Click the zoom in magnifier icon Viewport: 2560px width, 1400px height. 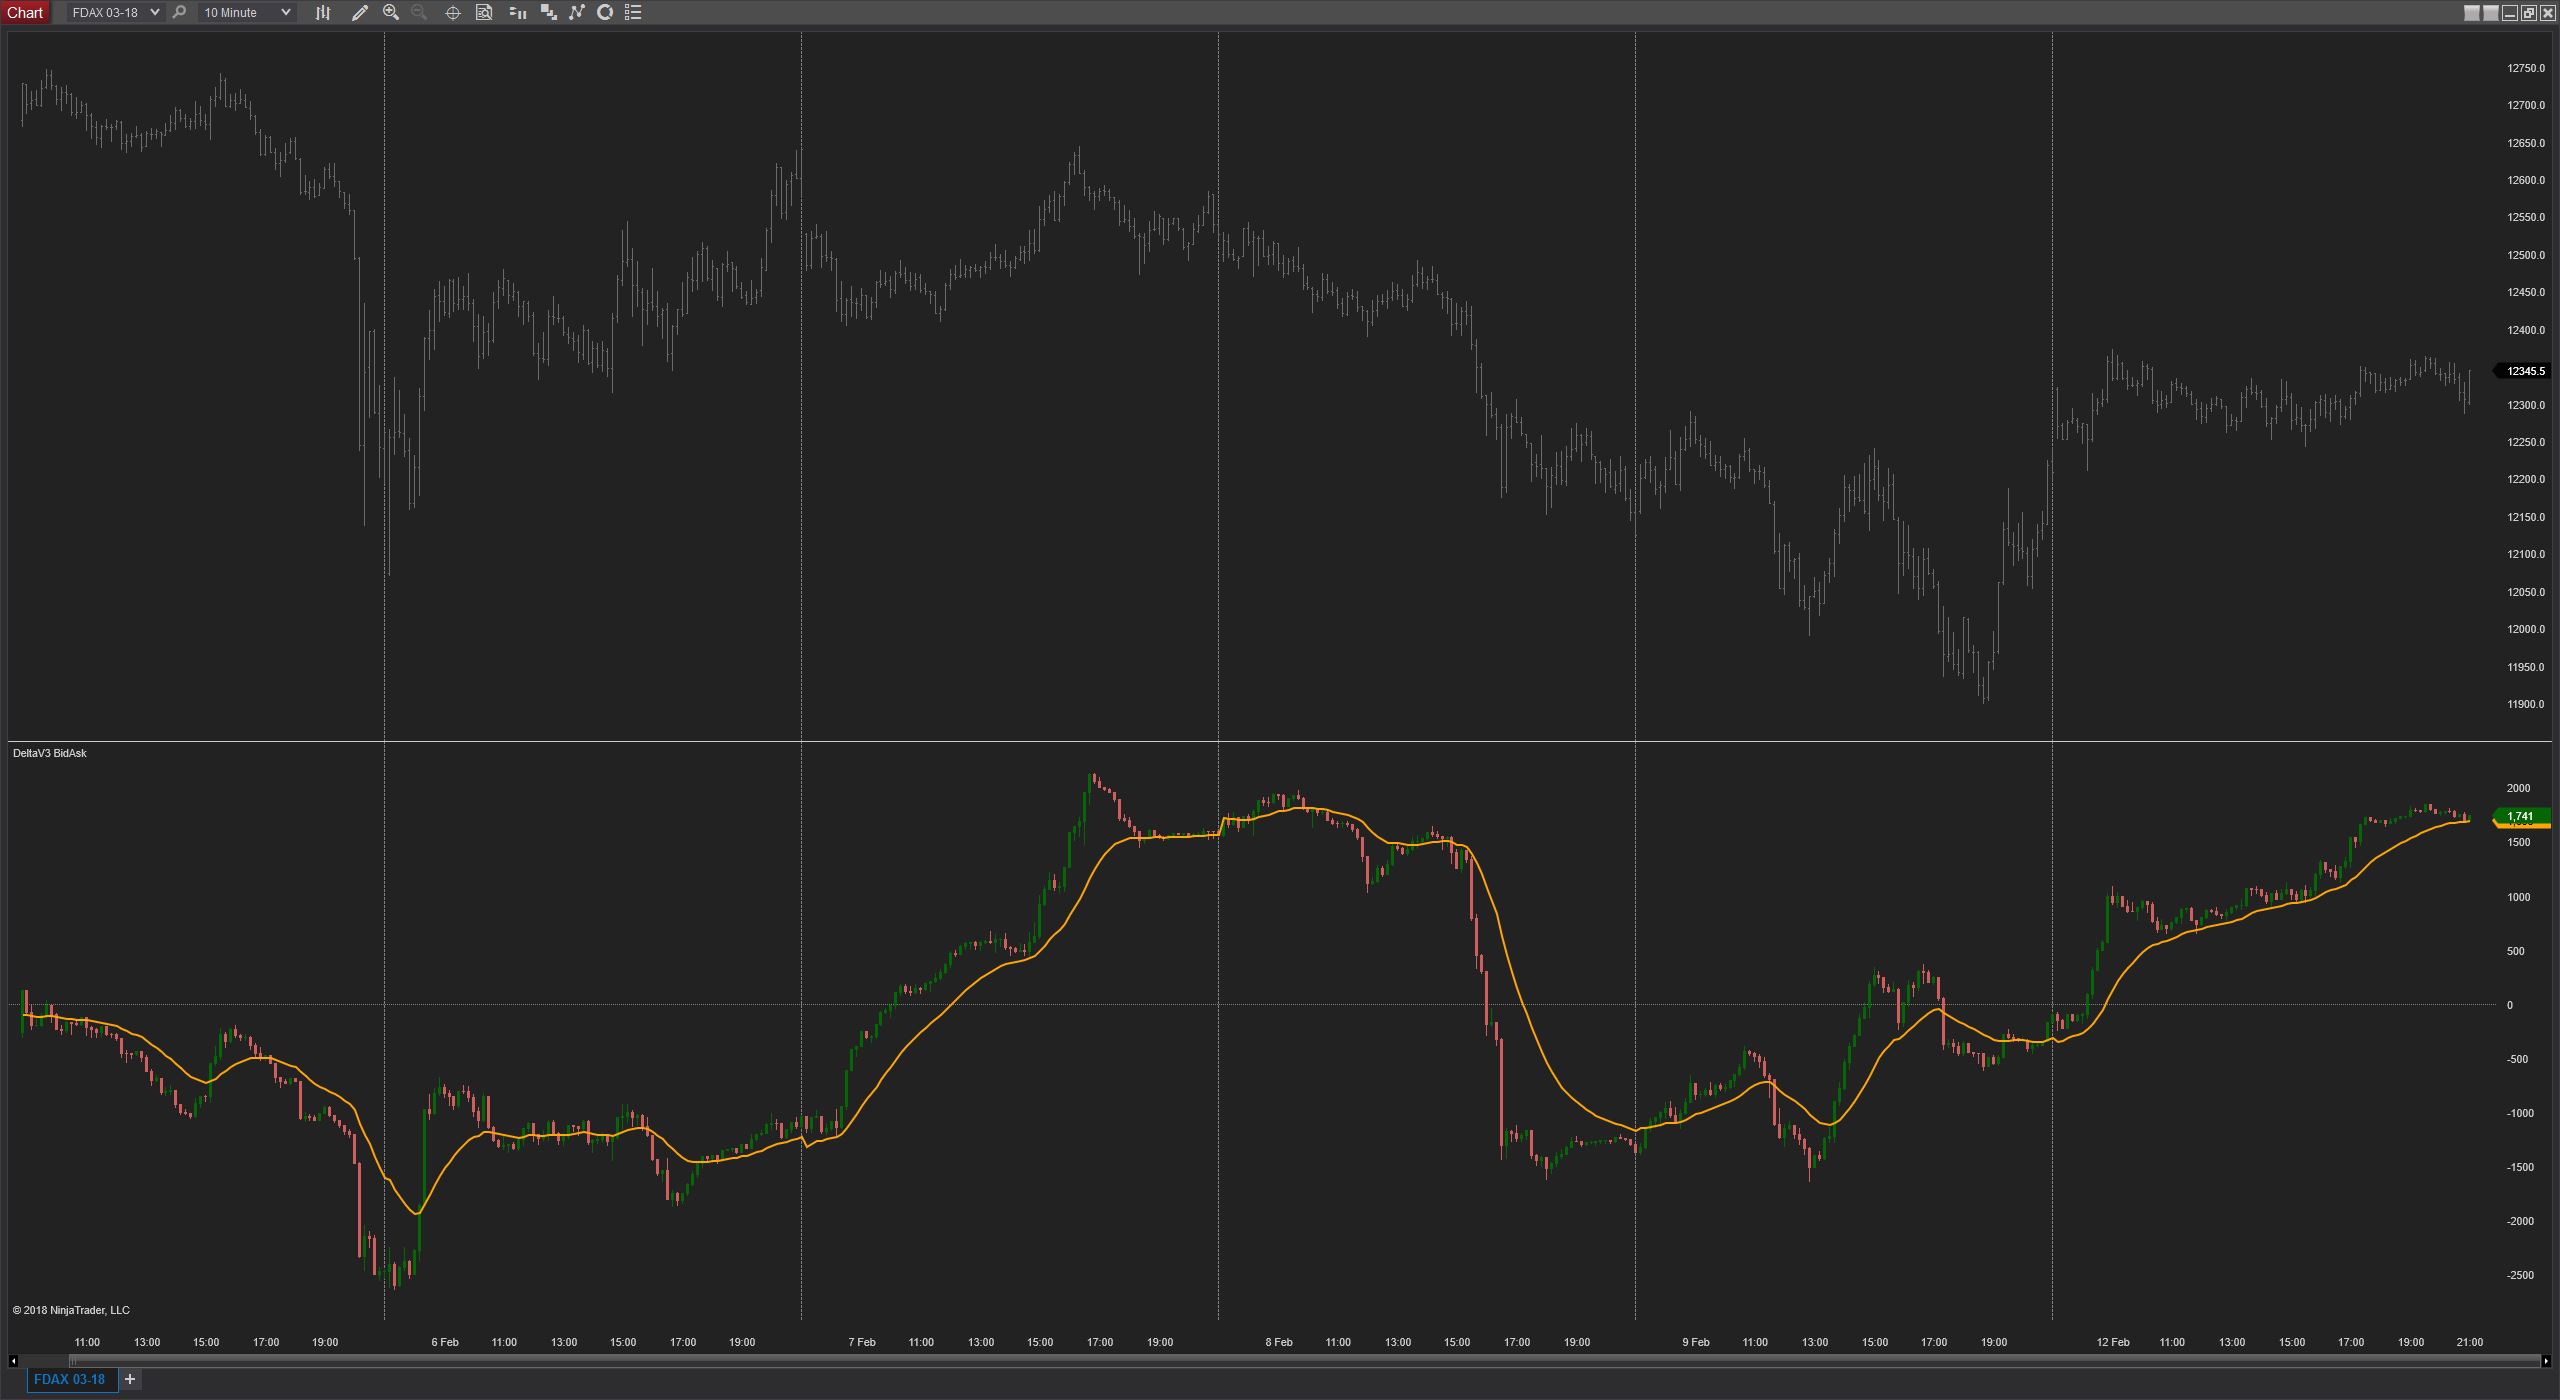point(391,13)
